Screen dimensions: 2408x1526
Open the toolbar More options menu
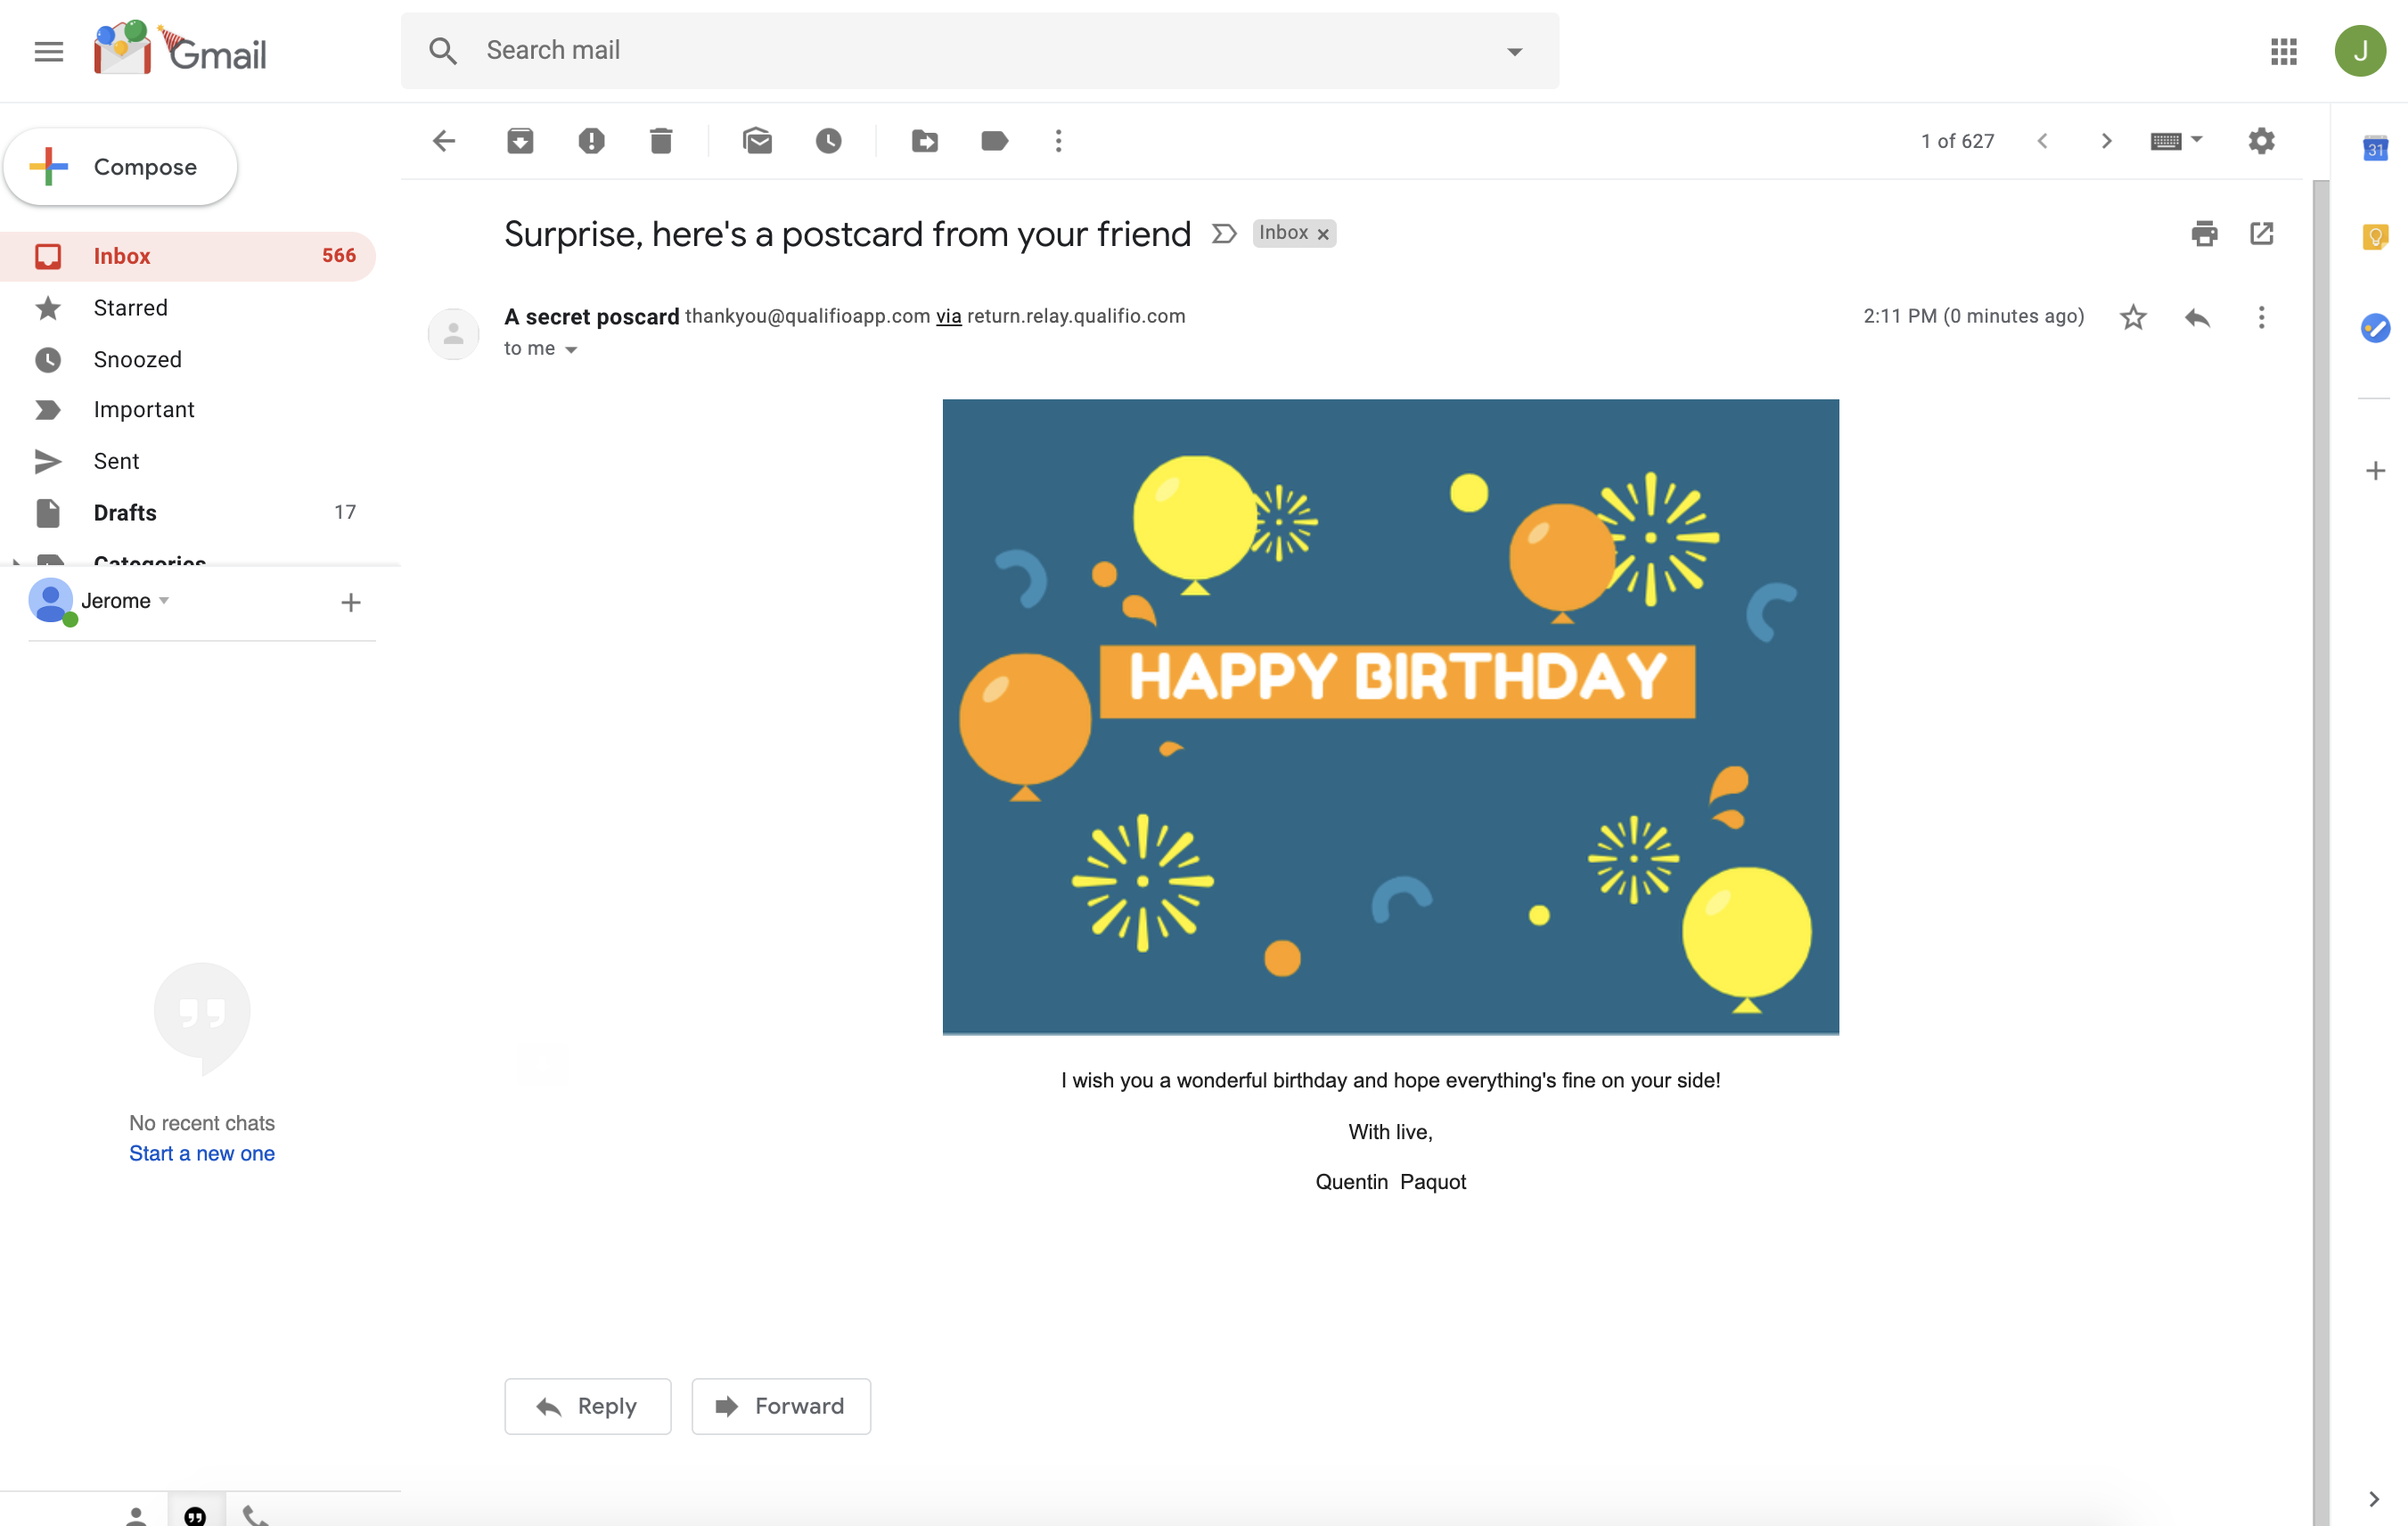click(x=1058, y=141)
